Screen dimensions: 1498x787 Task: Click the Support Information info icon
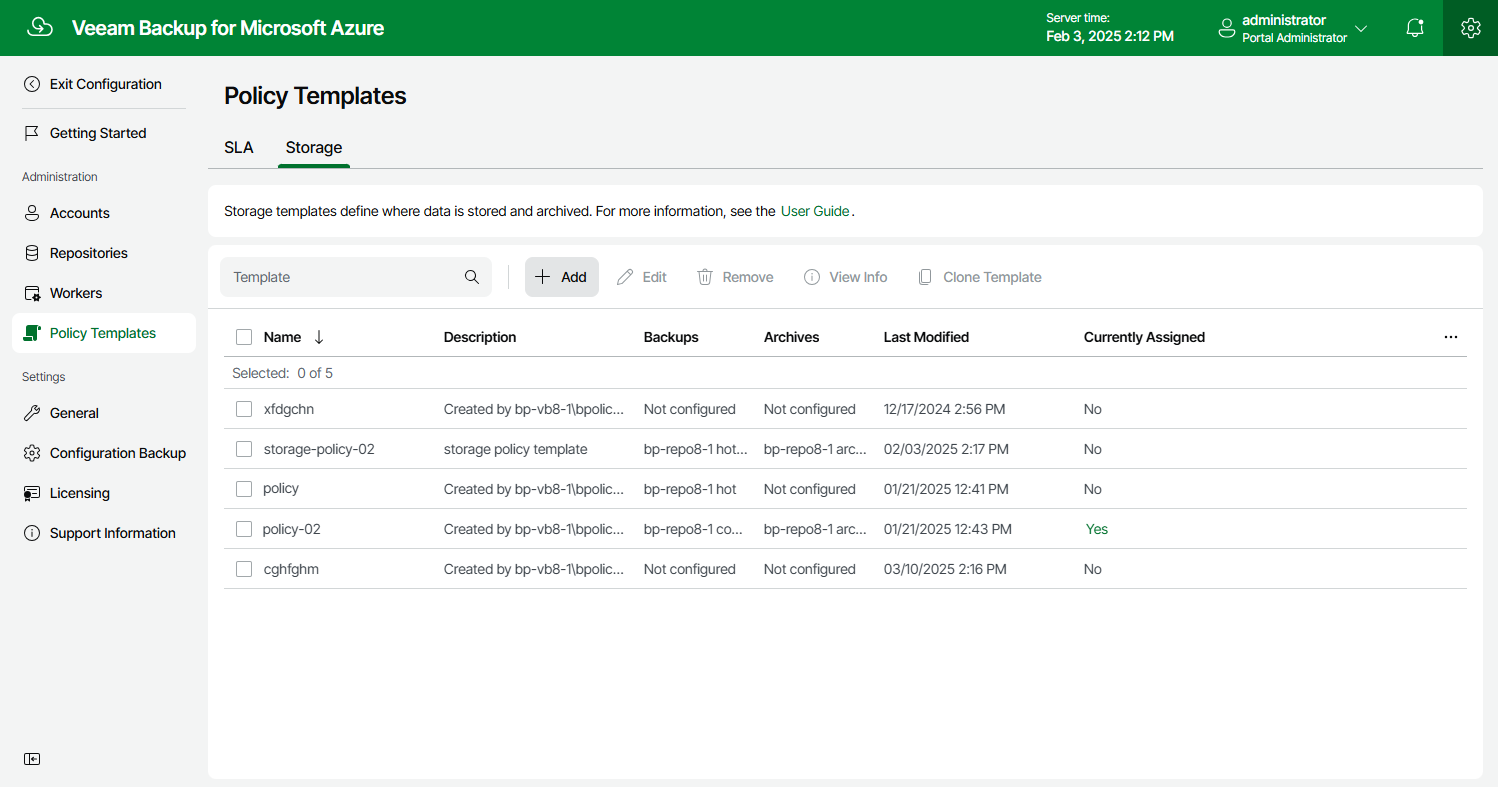32,533
